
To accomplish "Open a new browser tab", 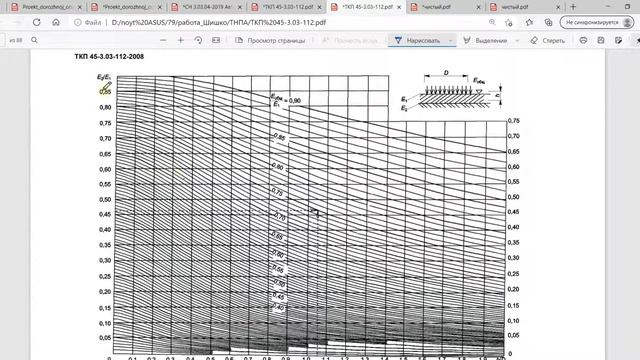I will tap(573, 7).
